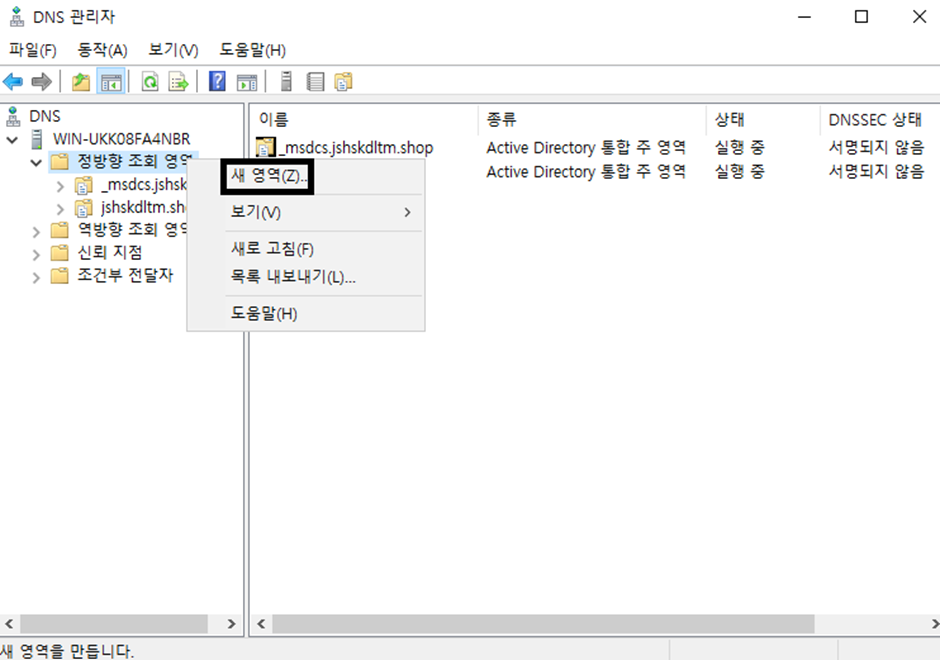Open the 동작(A) menu in menu bar

[x=103, y=50]
